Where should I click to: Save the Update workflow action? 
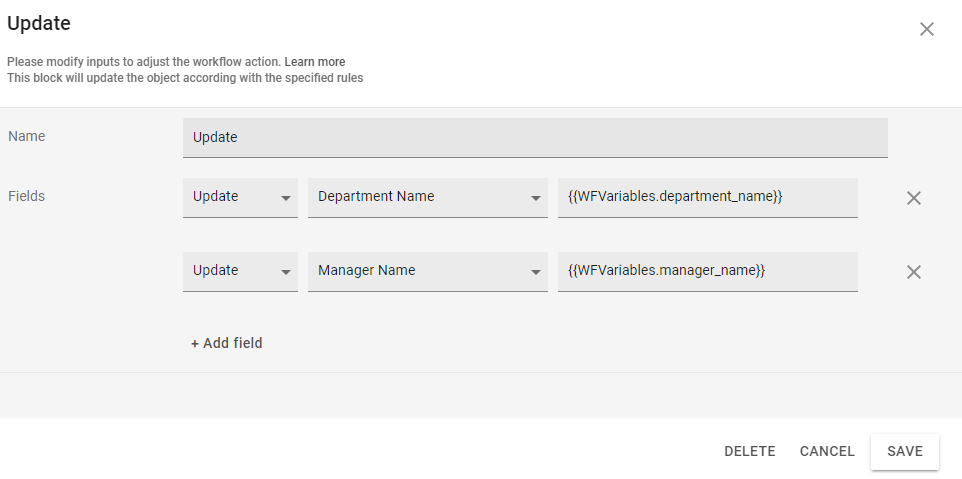click(904, 451)
